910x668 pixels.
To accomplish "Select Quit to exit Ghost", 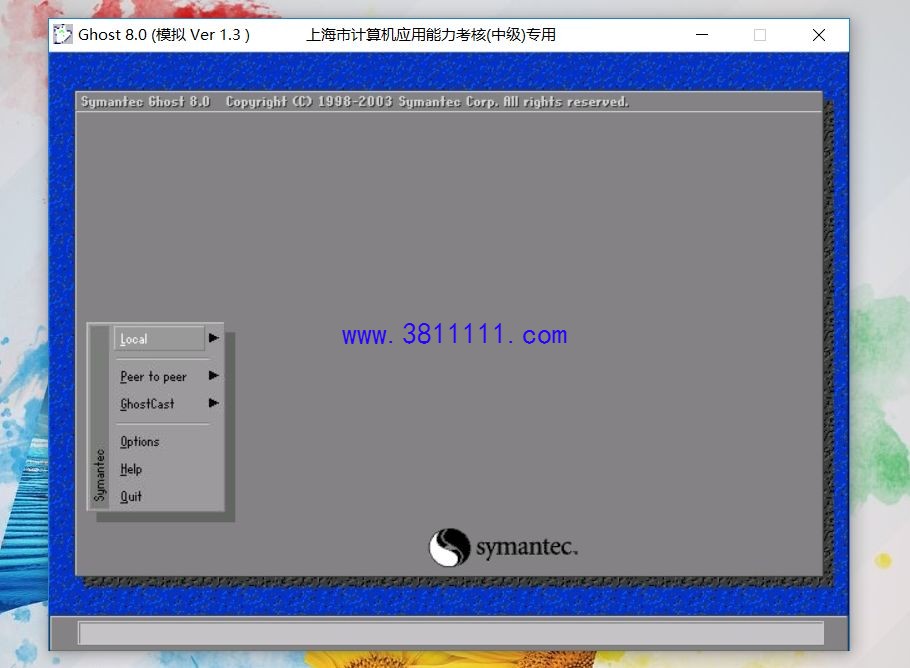I will click(131, 496).
